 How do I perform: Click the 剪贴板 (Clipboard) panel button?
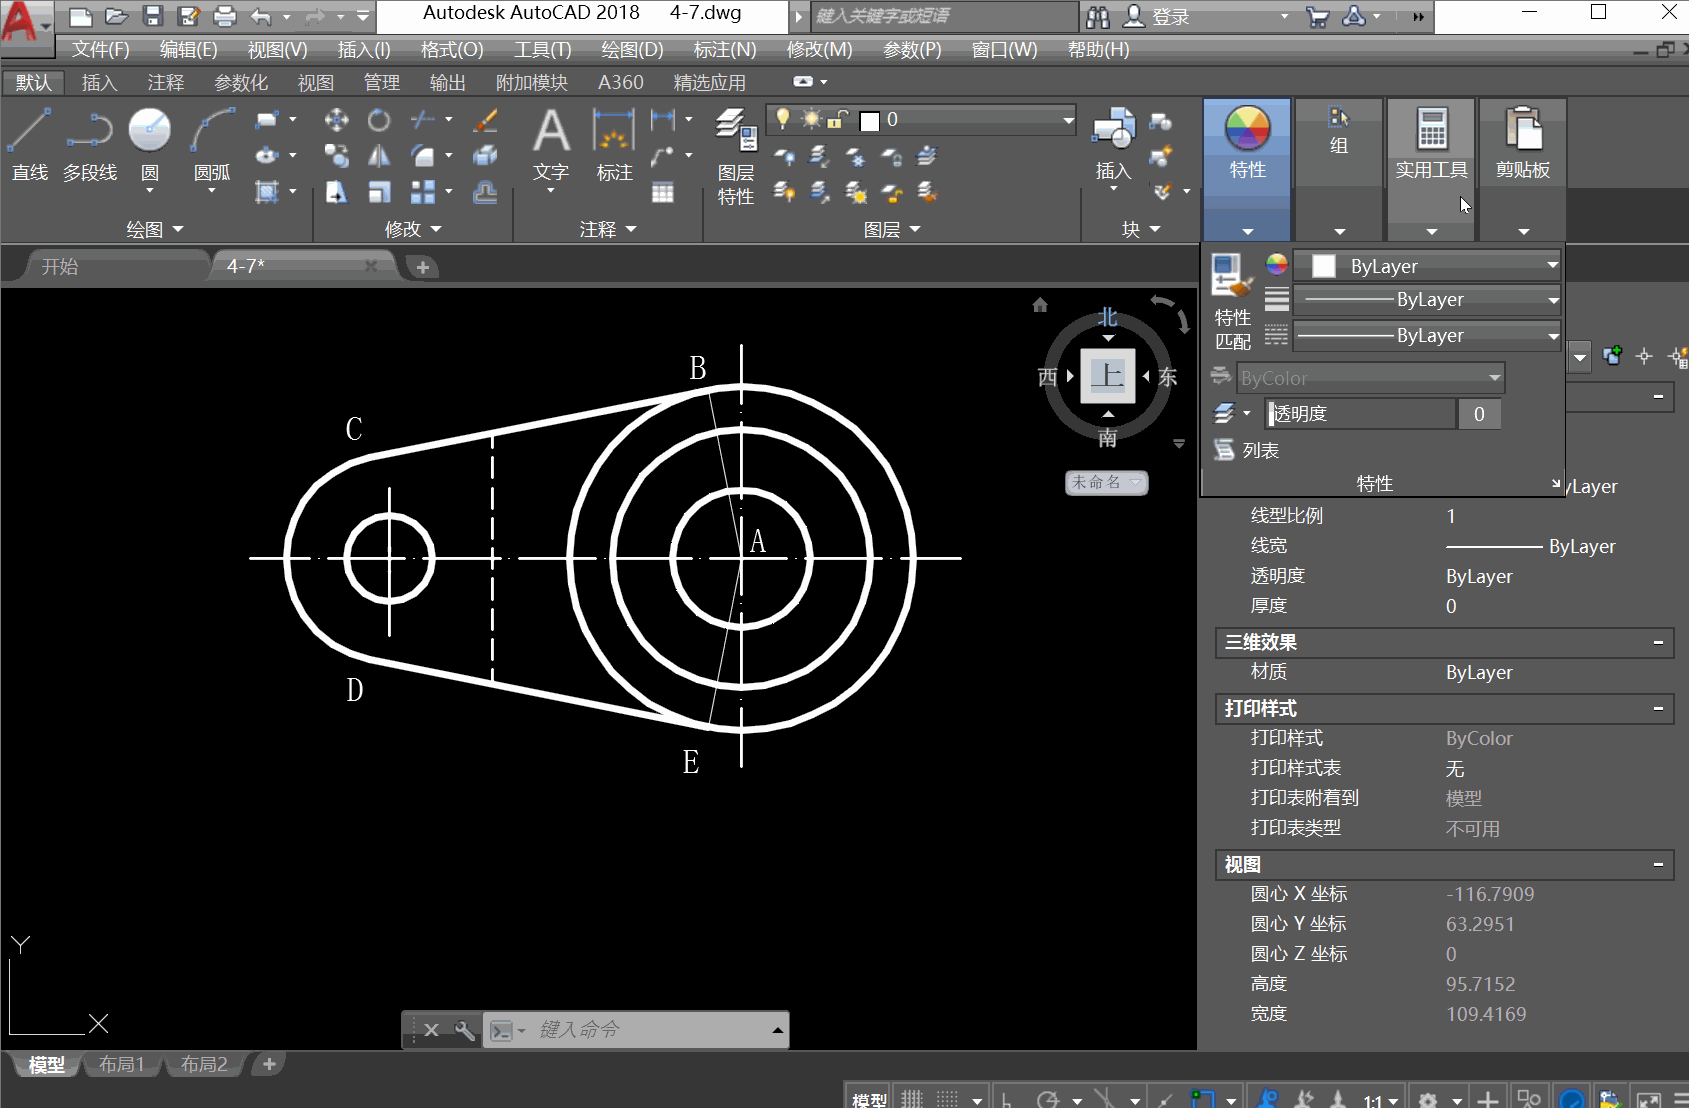(1523, 170)
